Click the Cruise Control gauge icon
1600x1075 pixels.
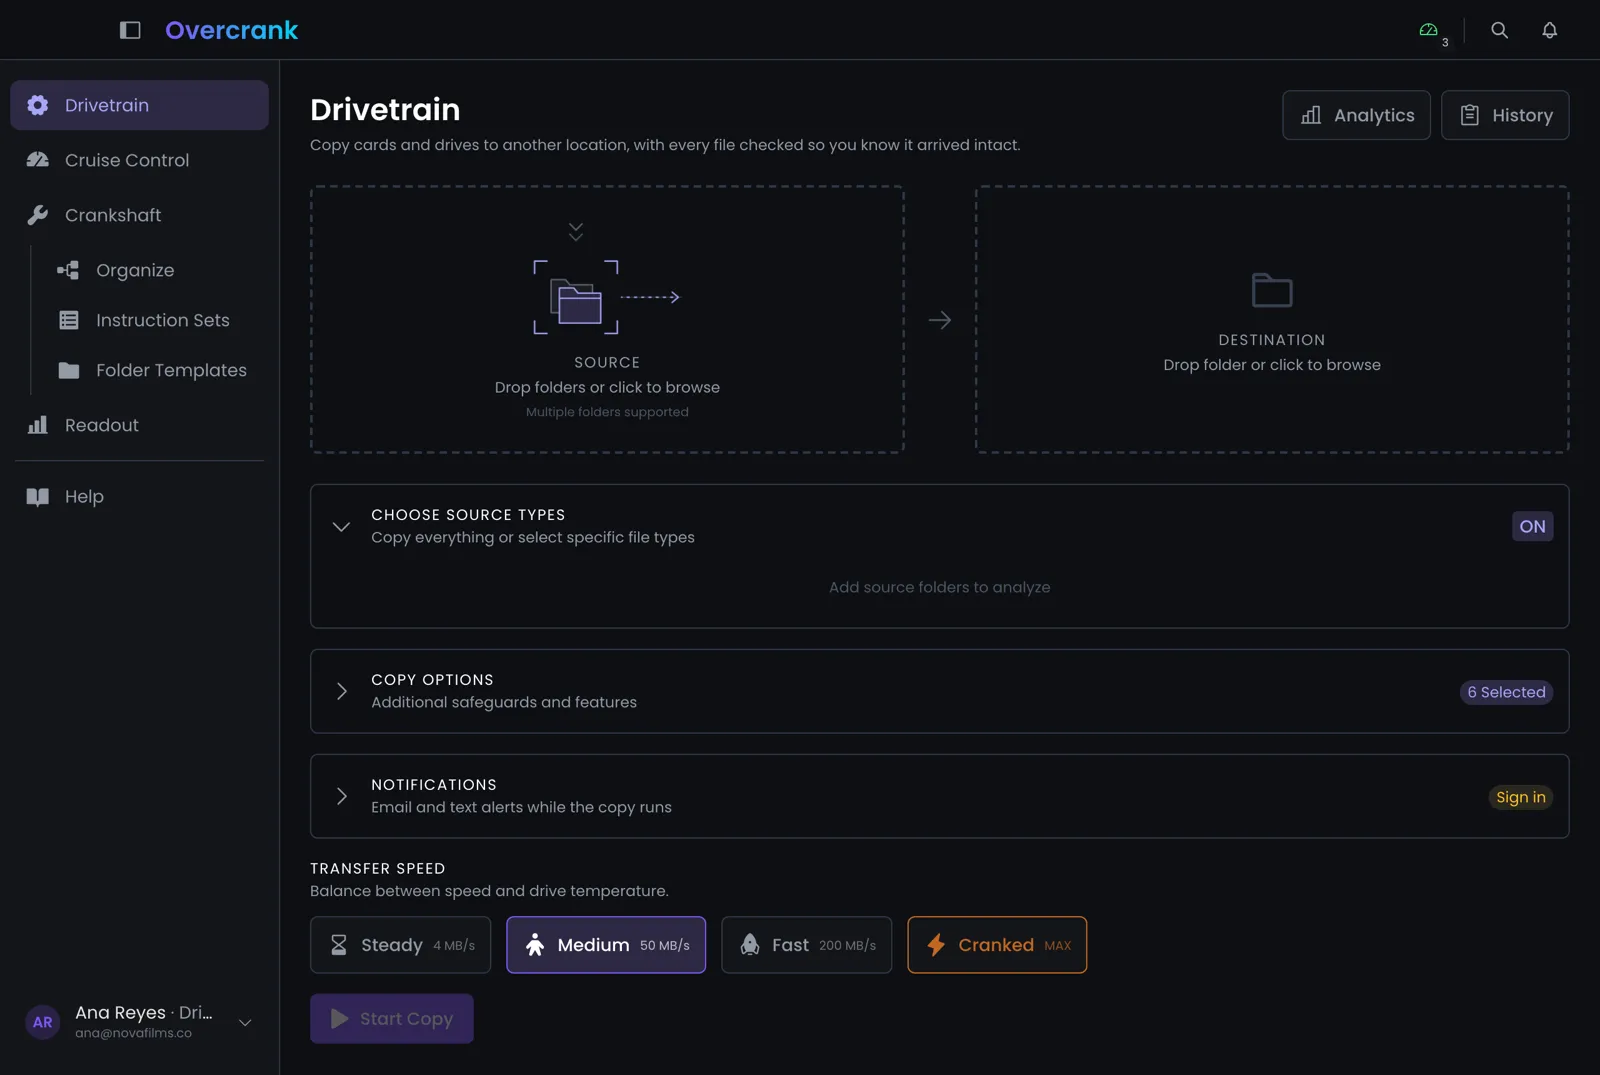coord(38,160)
